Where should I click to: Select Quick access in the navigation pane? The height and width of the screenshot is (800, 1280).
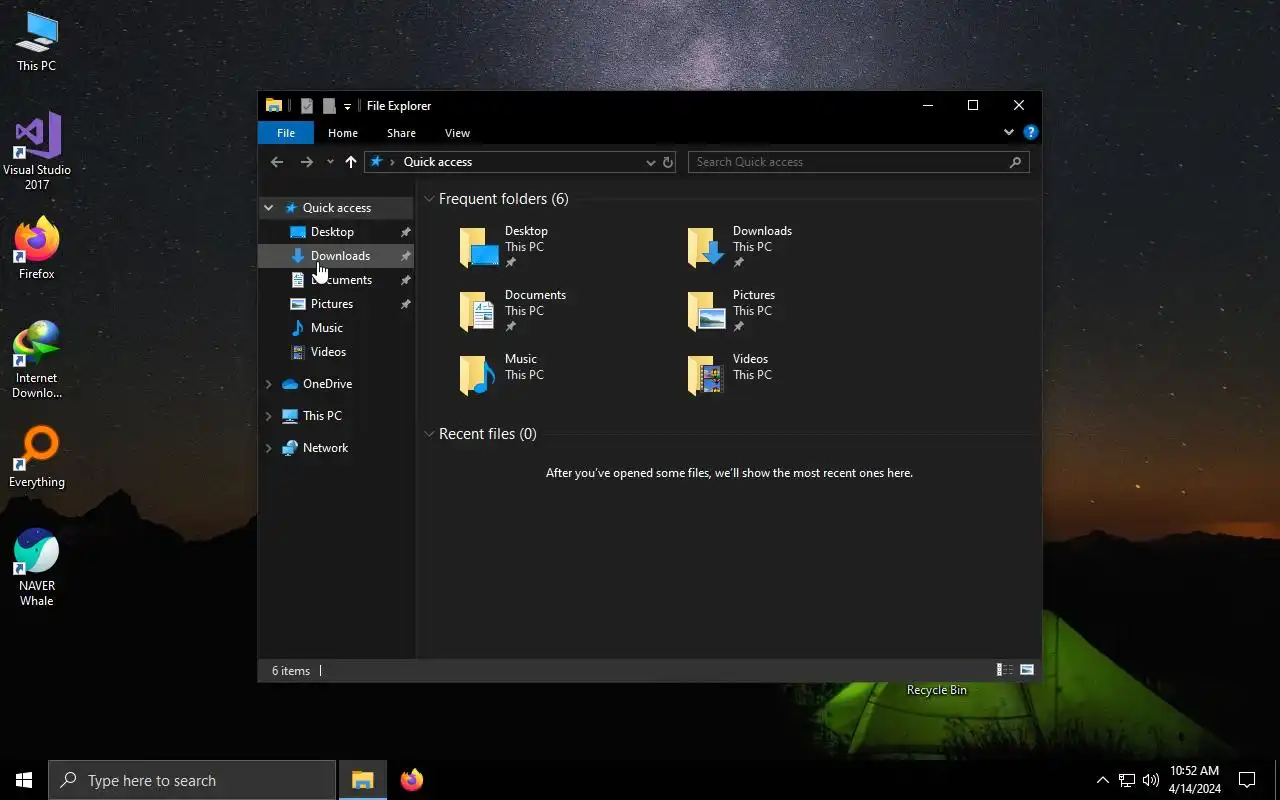coord(336,208)
